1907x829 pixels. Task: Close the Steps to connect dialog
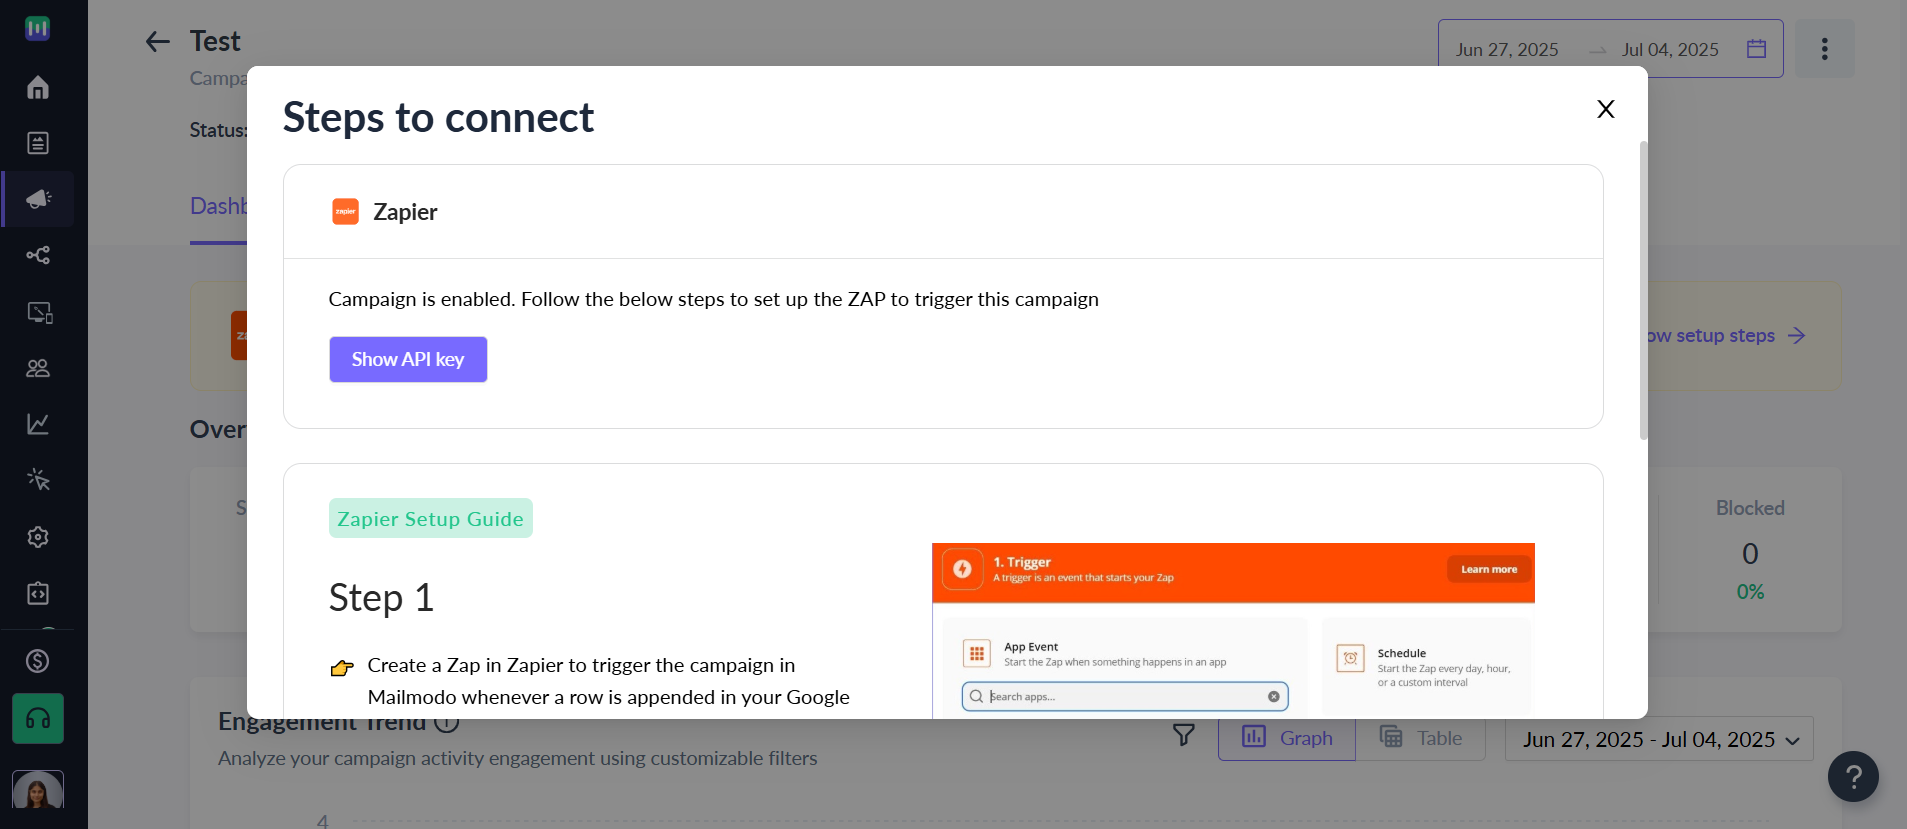(1606, 109)
